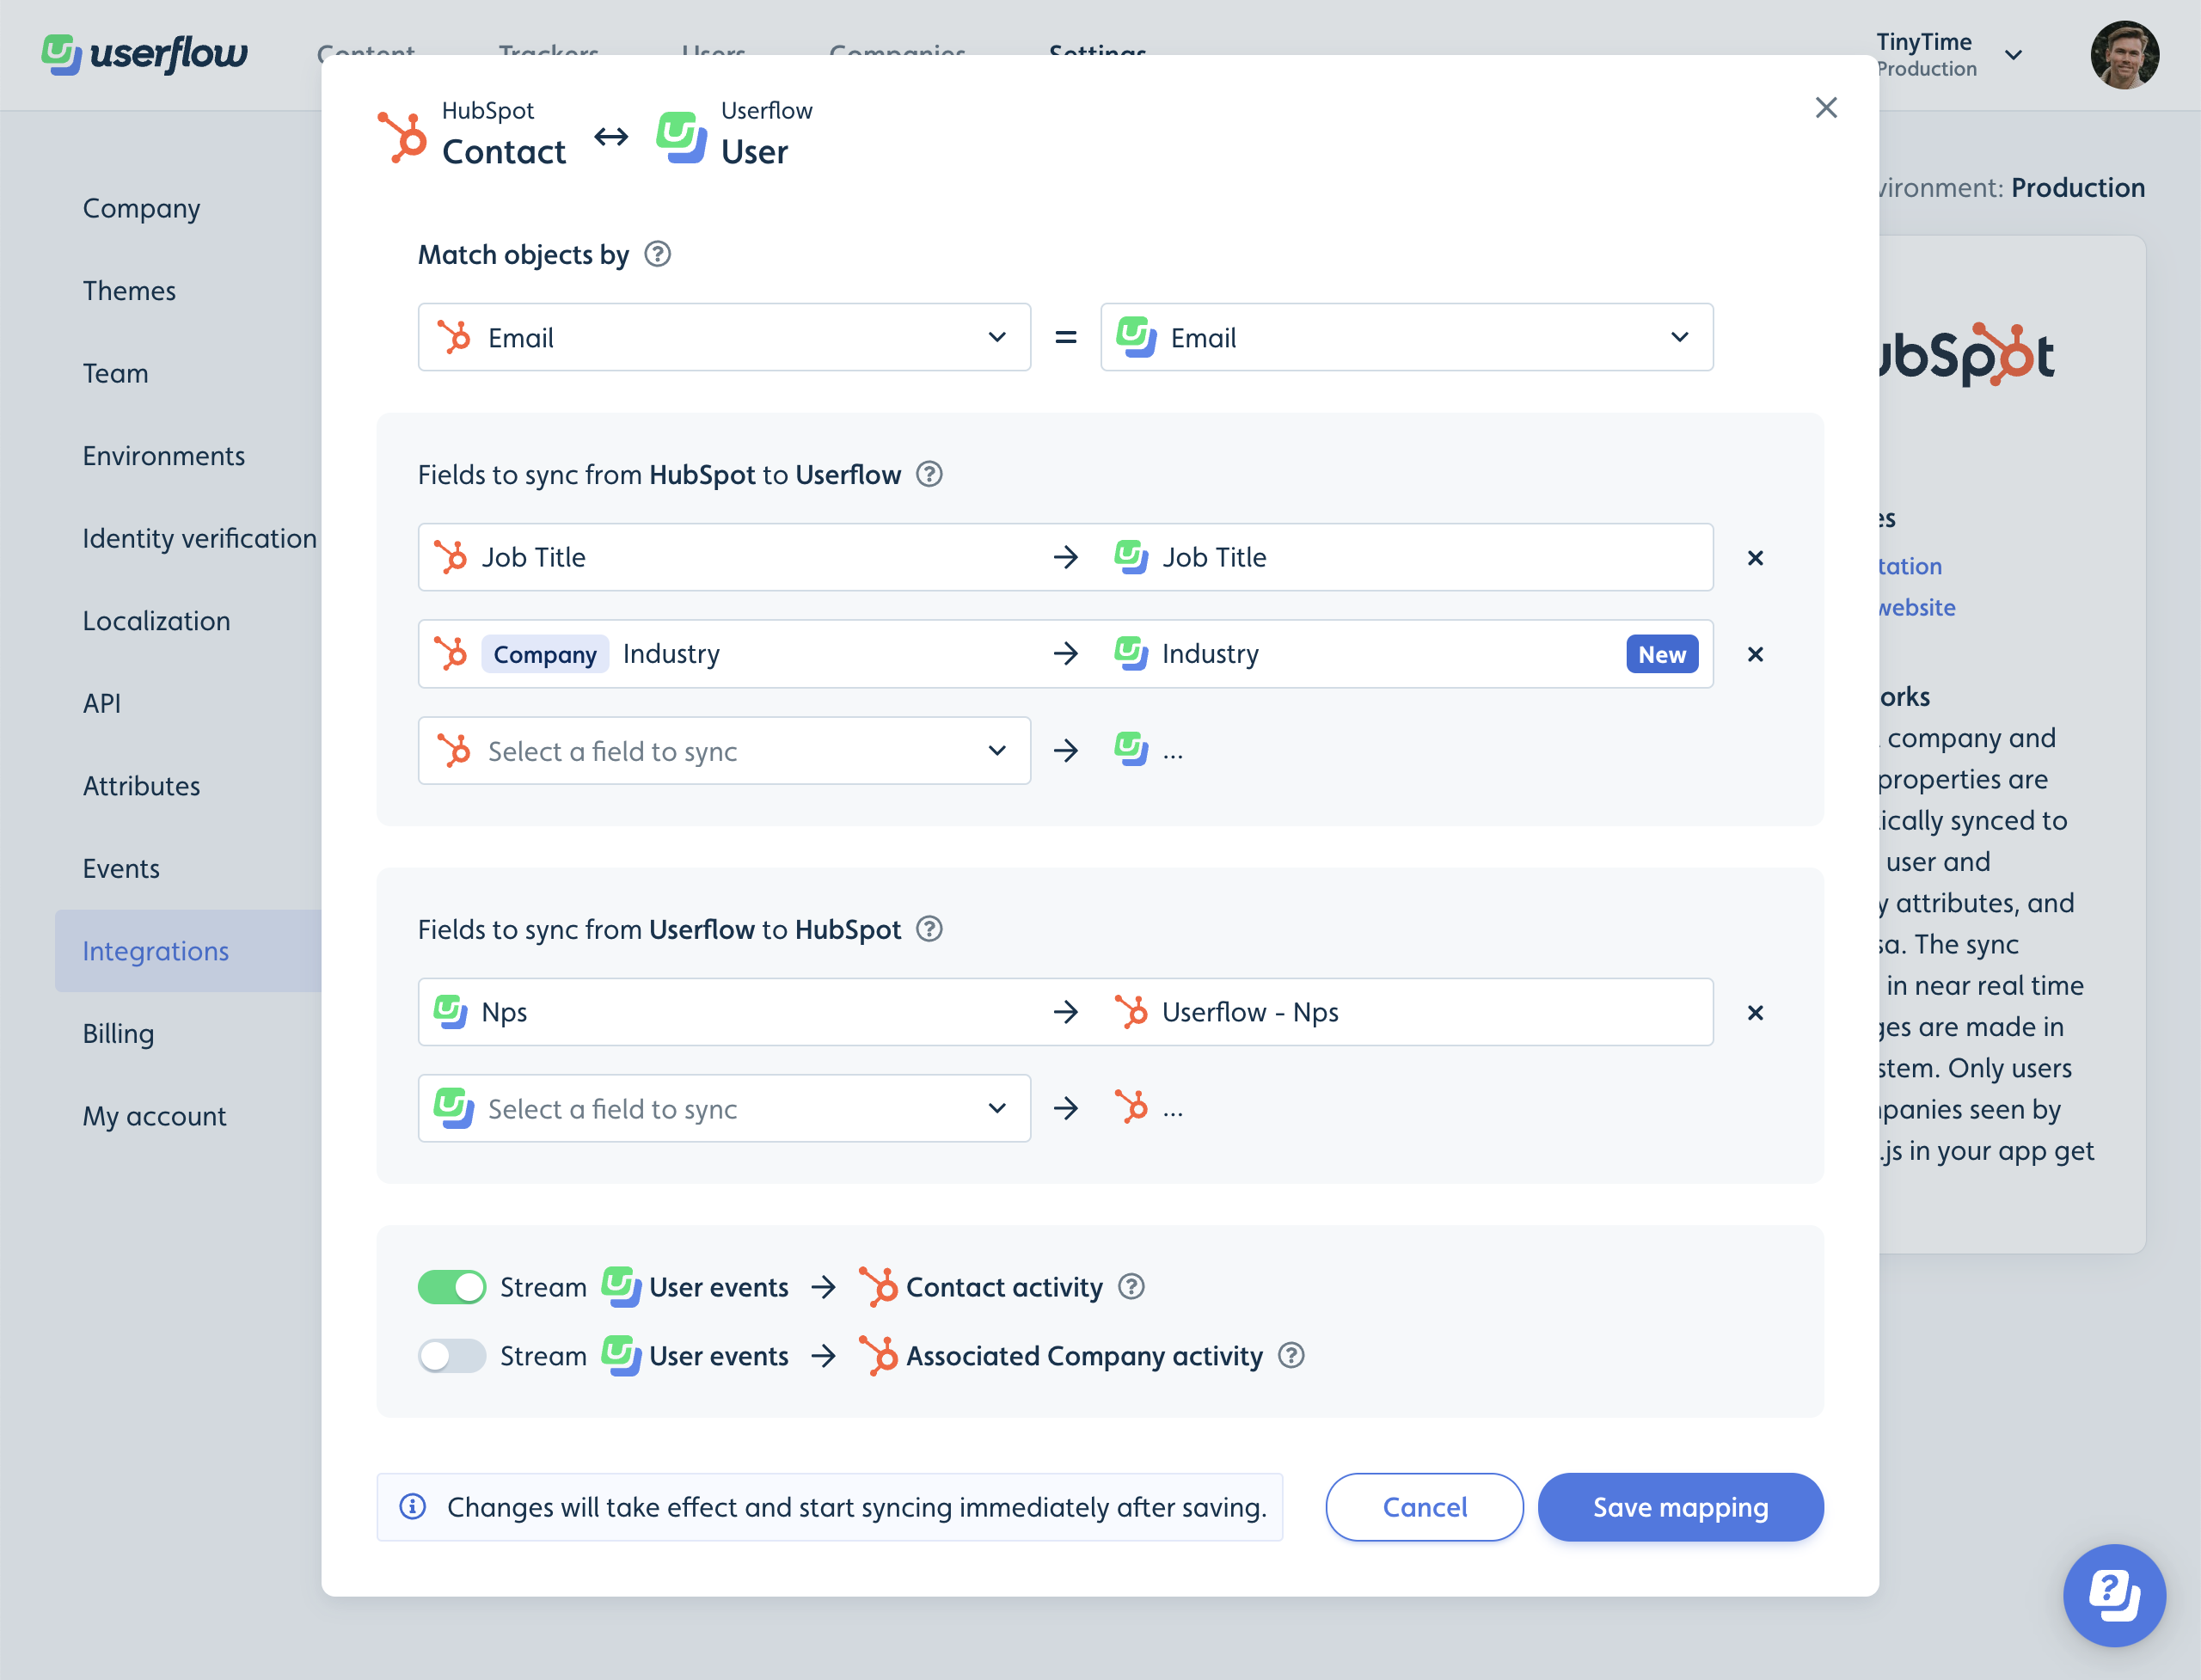2201x1680 pixels.
Task: Click the Userflow - Nps target text
Action: point(1250,1012)
